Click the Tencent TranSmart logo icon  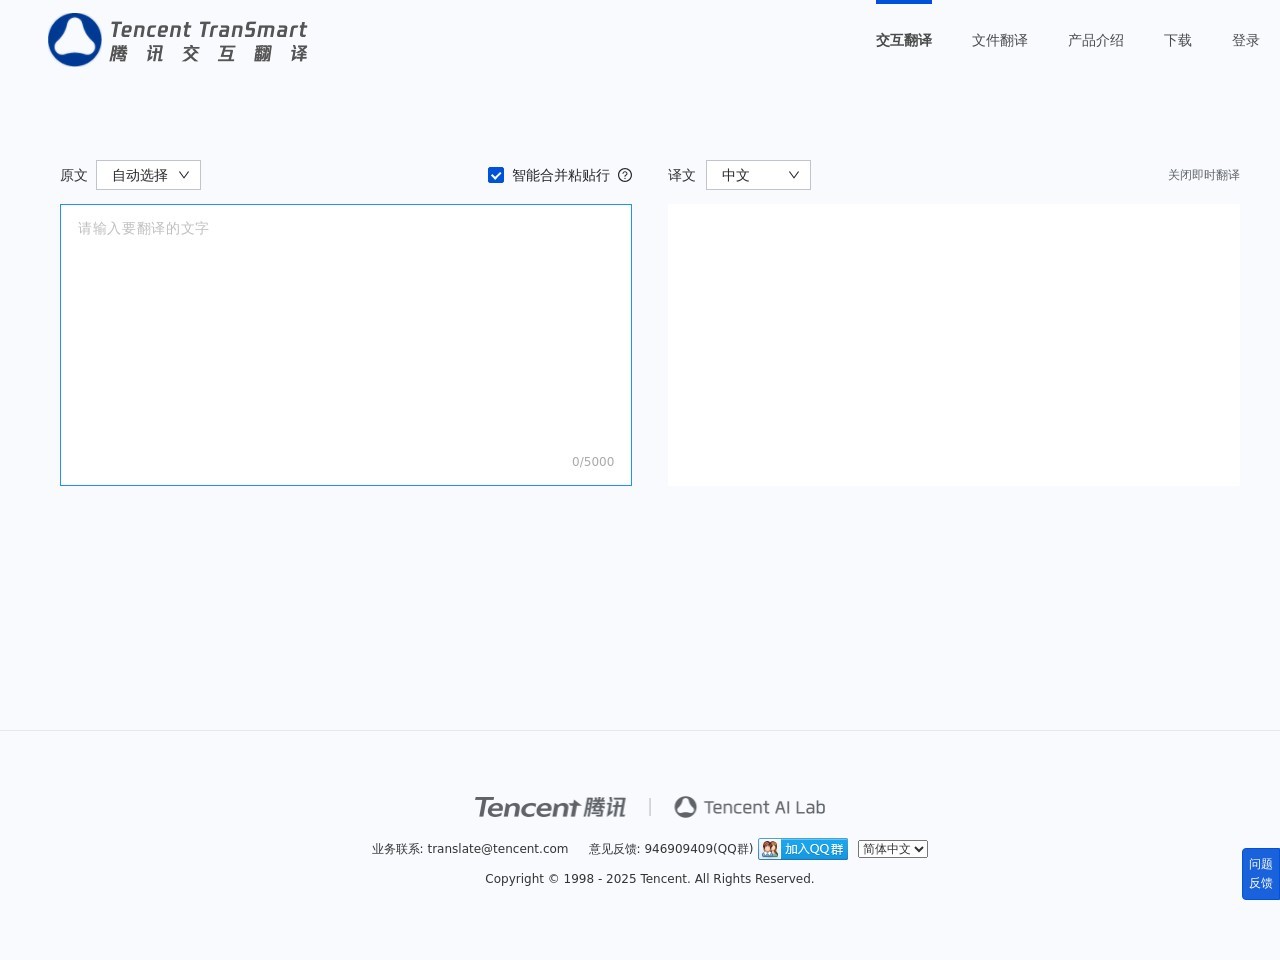[x=75, y=40]
